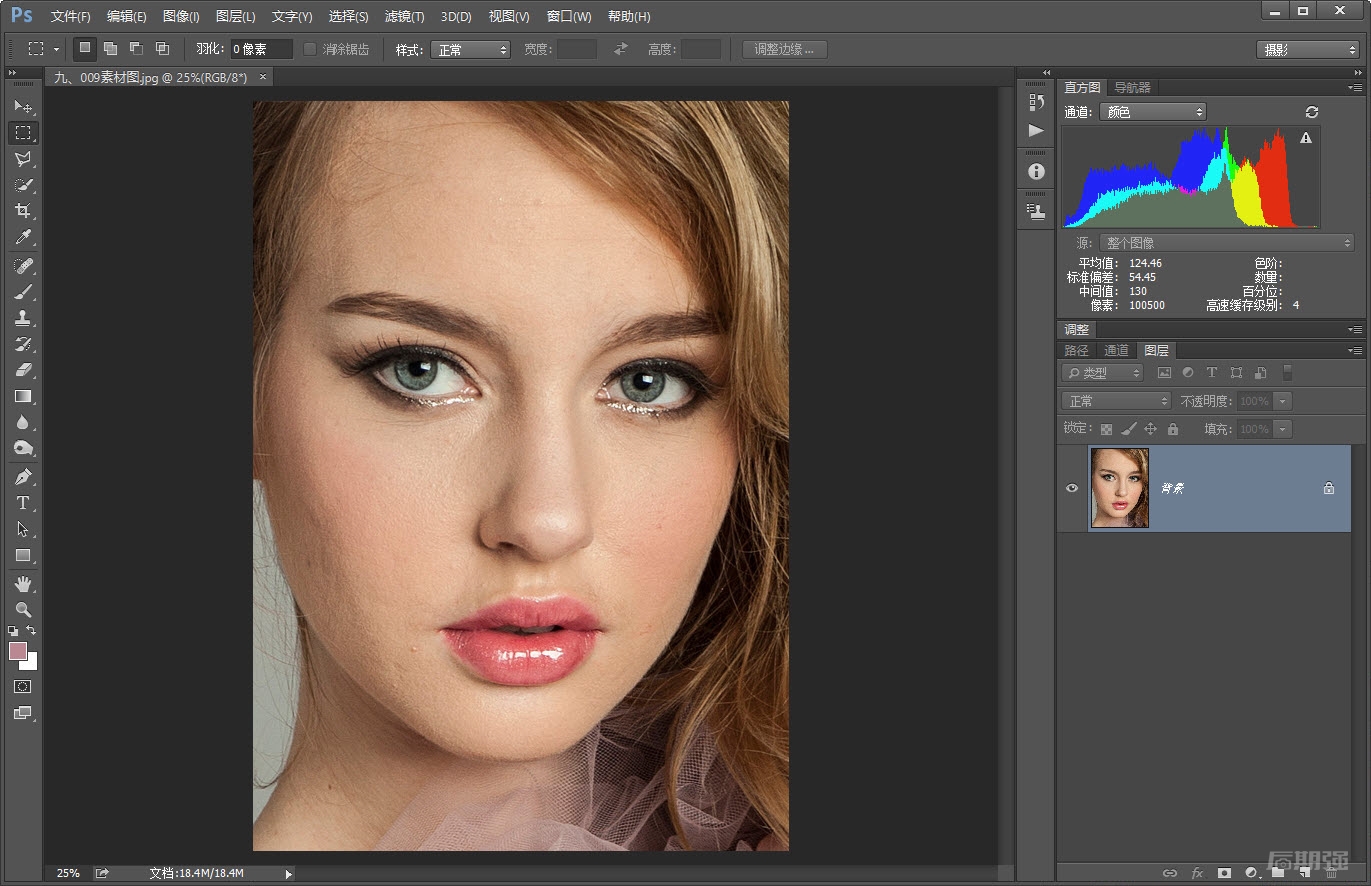The width and height of the screenshot is (1371, 886).
Task: Open the 通道 dropdown in the histogram panel
Action: (1152, 112)
